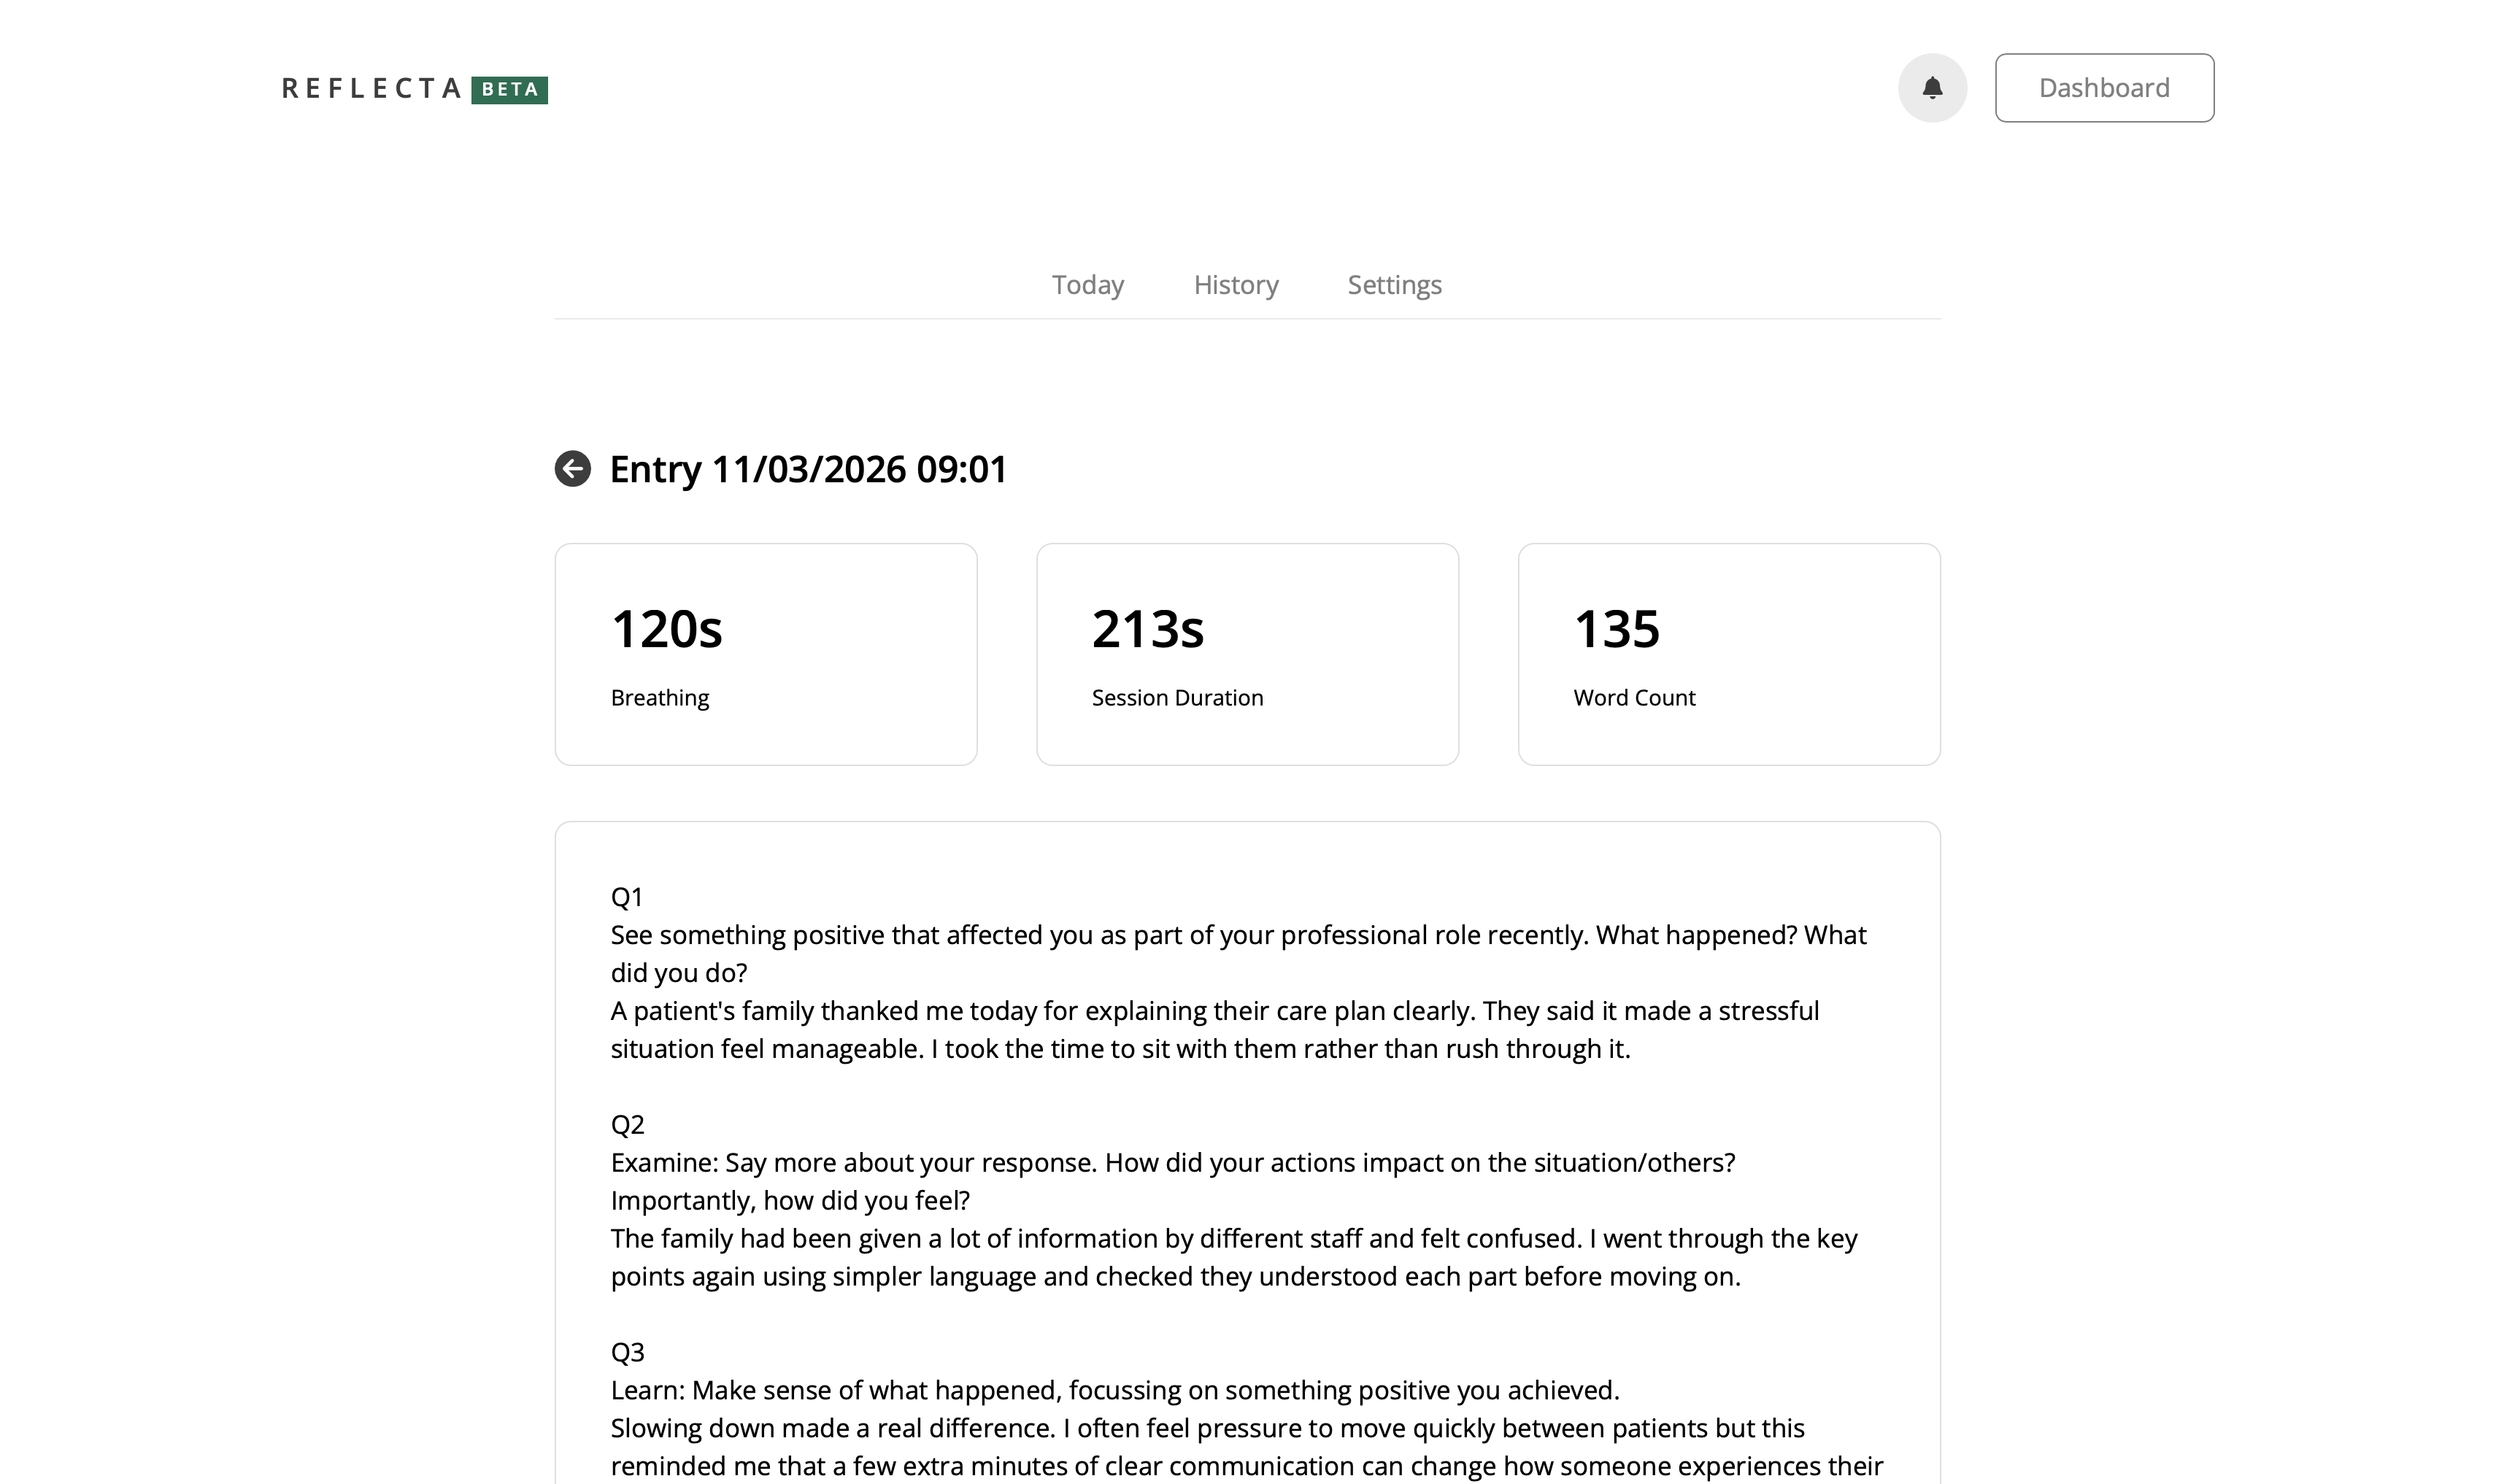Select the Word Count stat card
The height and width of the screenshot is (1484, 2496).
tap(1729, 653)
